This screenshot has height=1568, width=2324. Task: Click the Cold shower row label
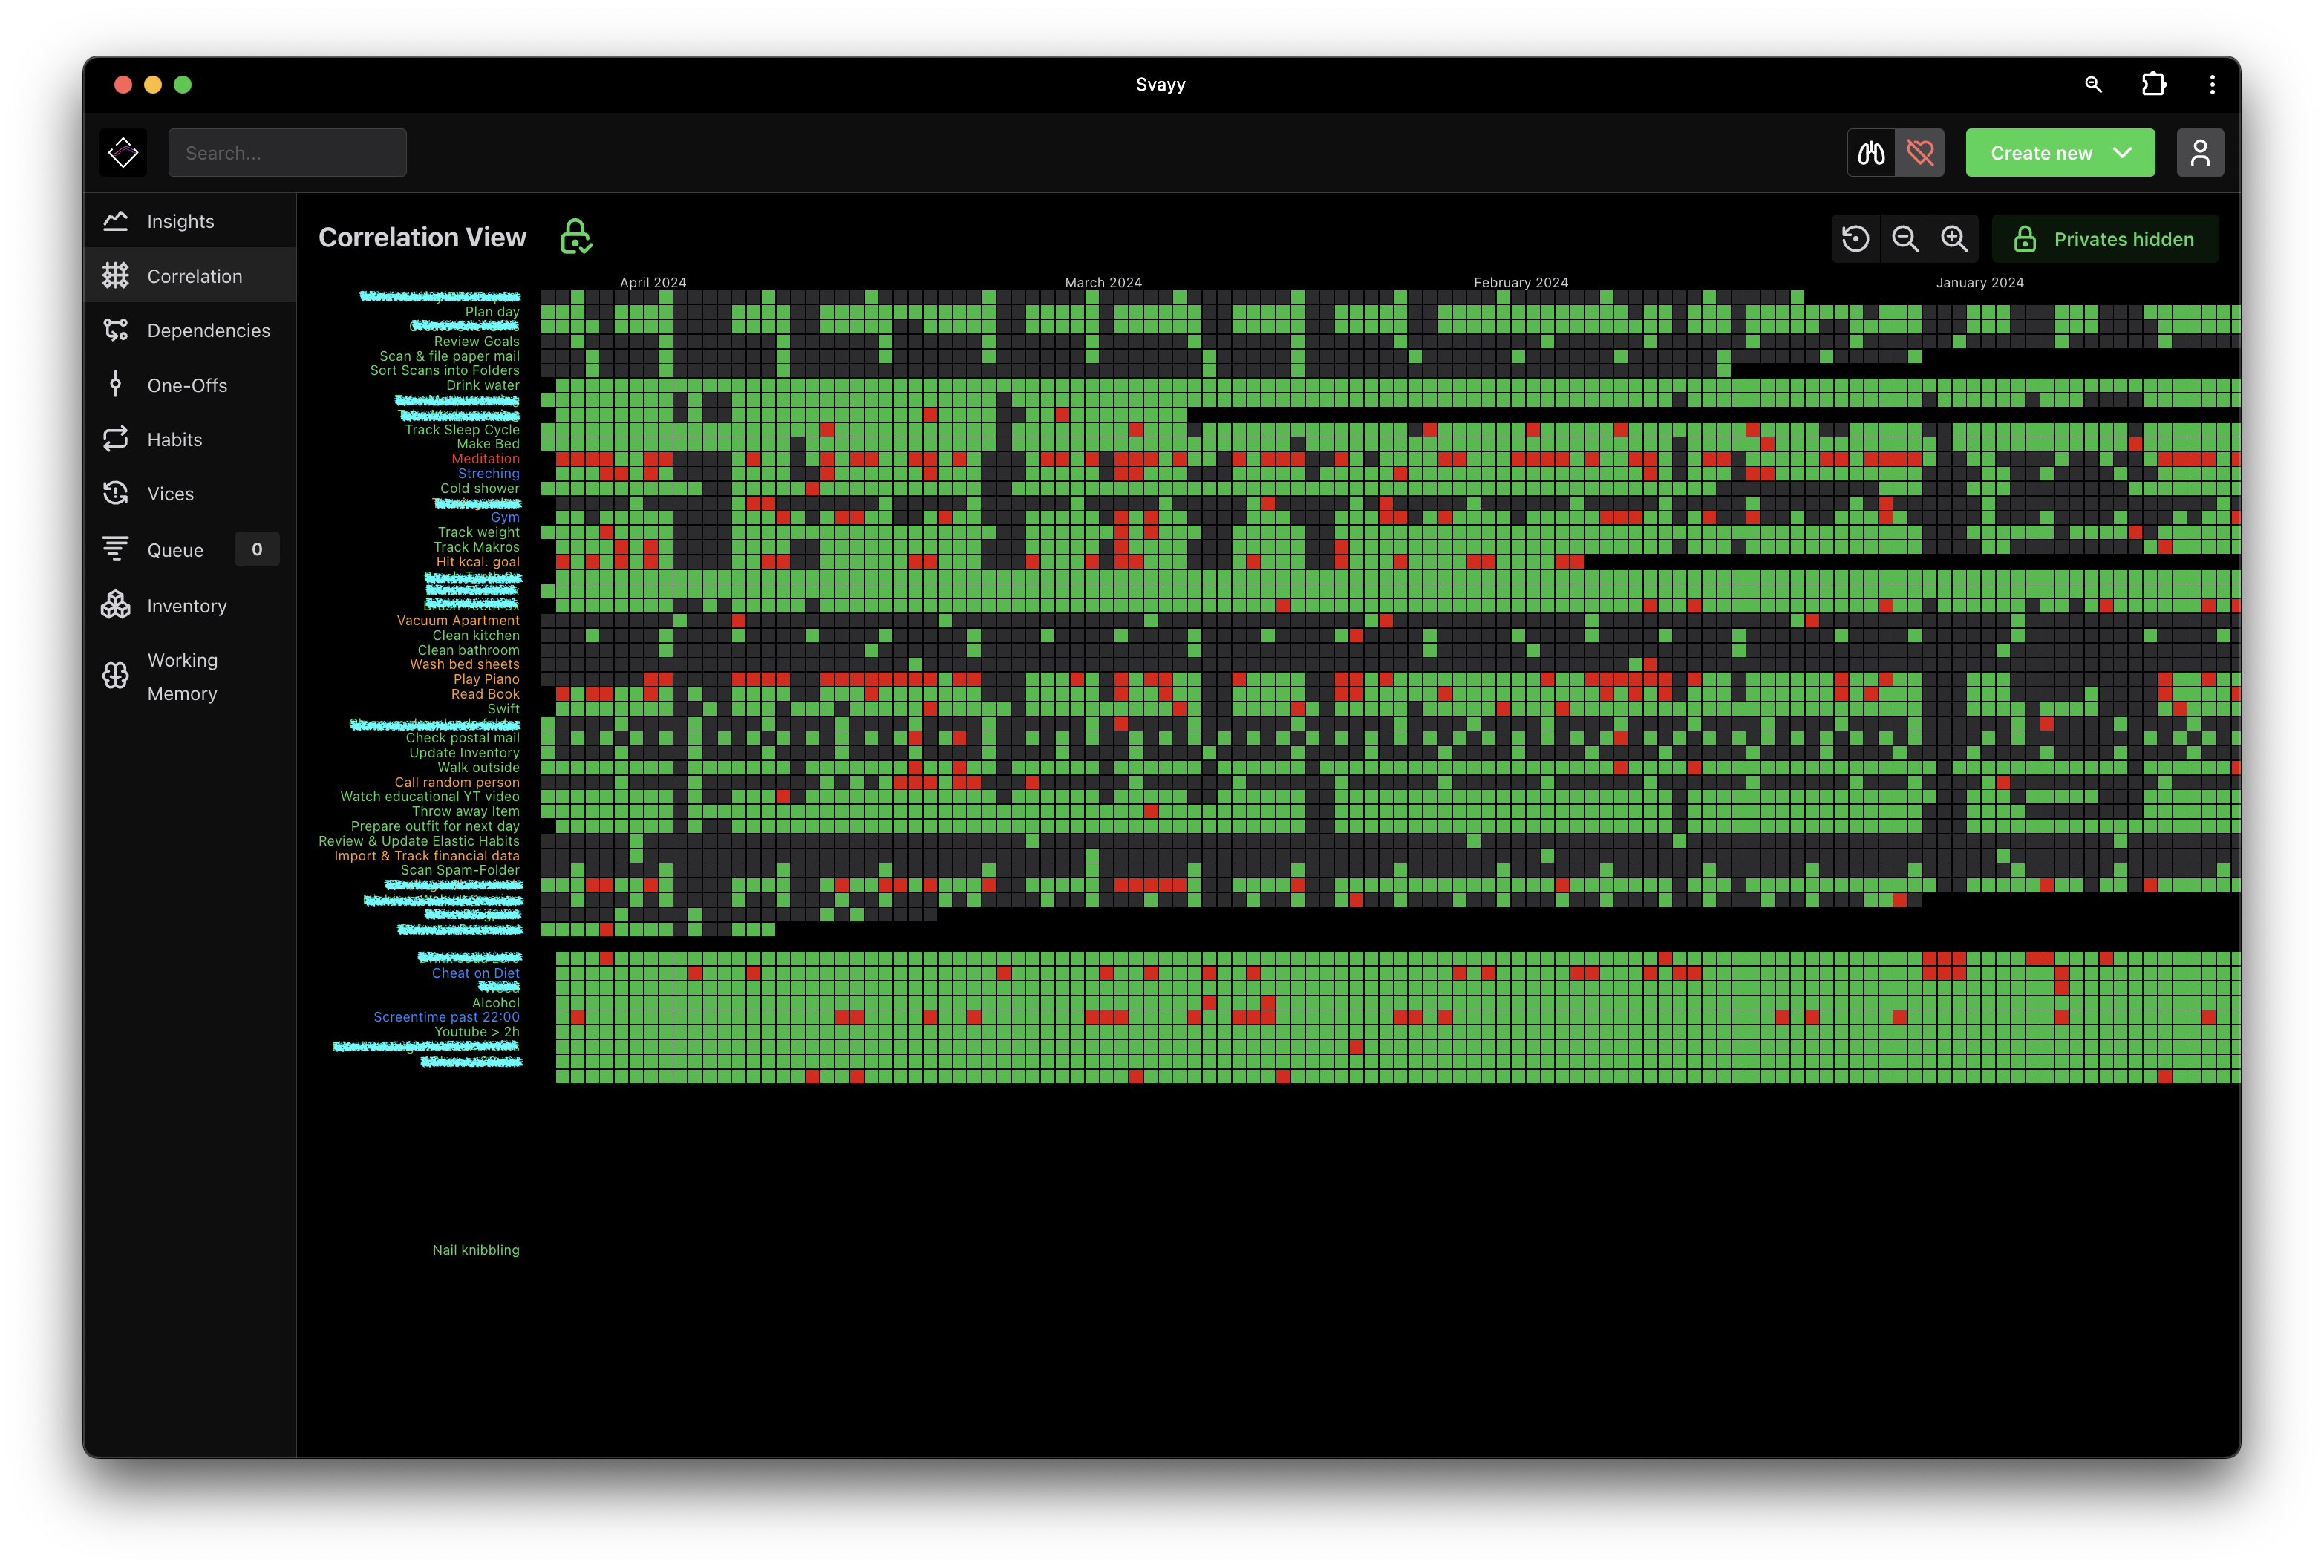coord(479,489)
